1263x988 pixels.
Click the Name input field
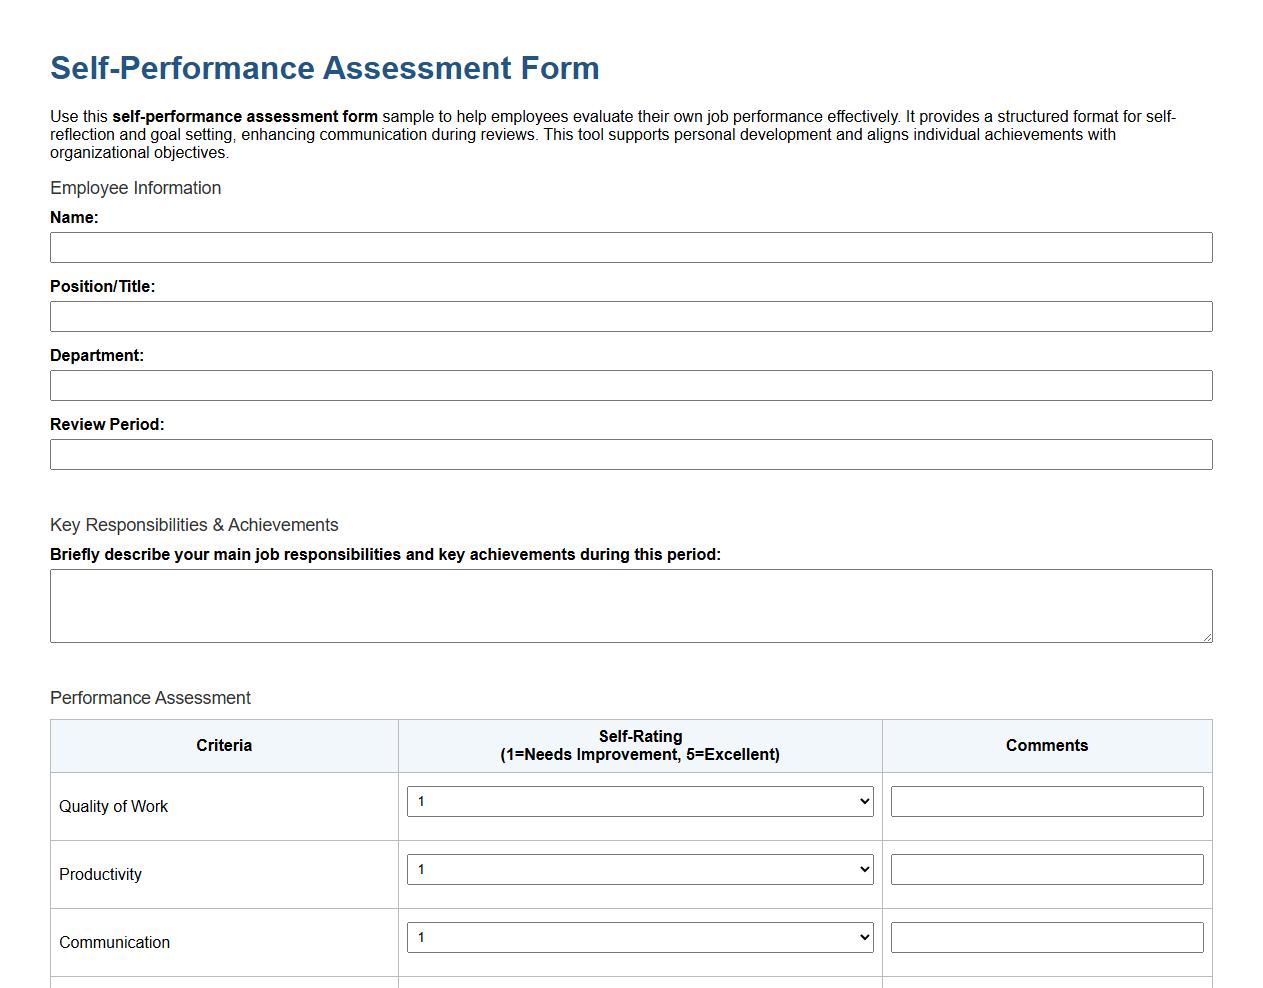(x=630, y=247)
